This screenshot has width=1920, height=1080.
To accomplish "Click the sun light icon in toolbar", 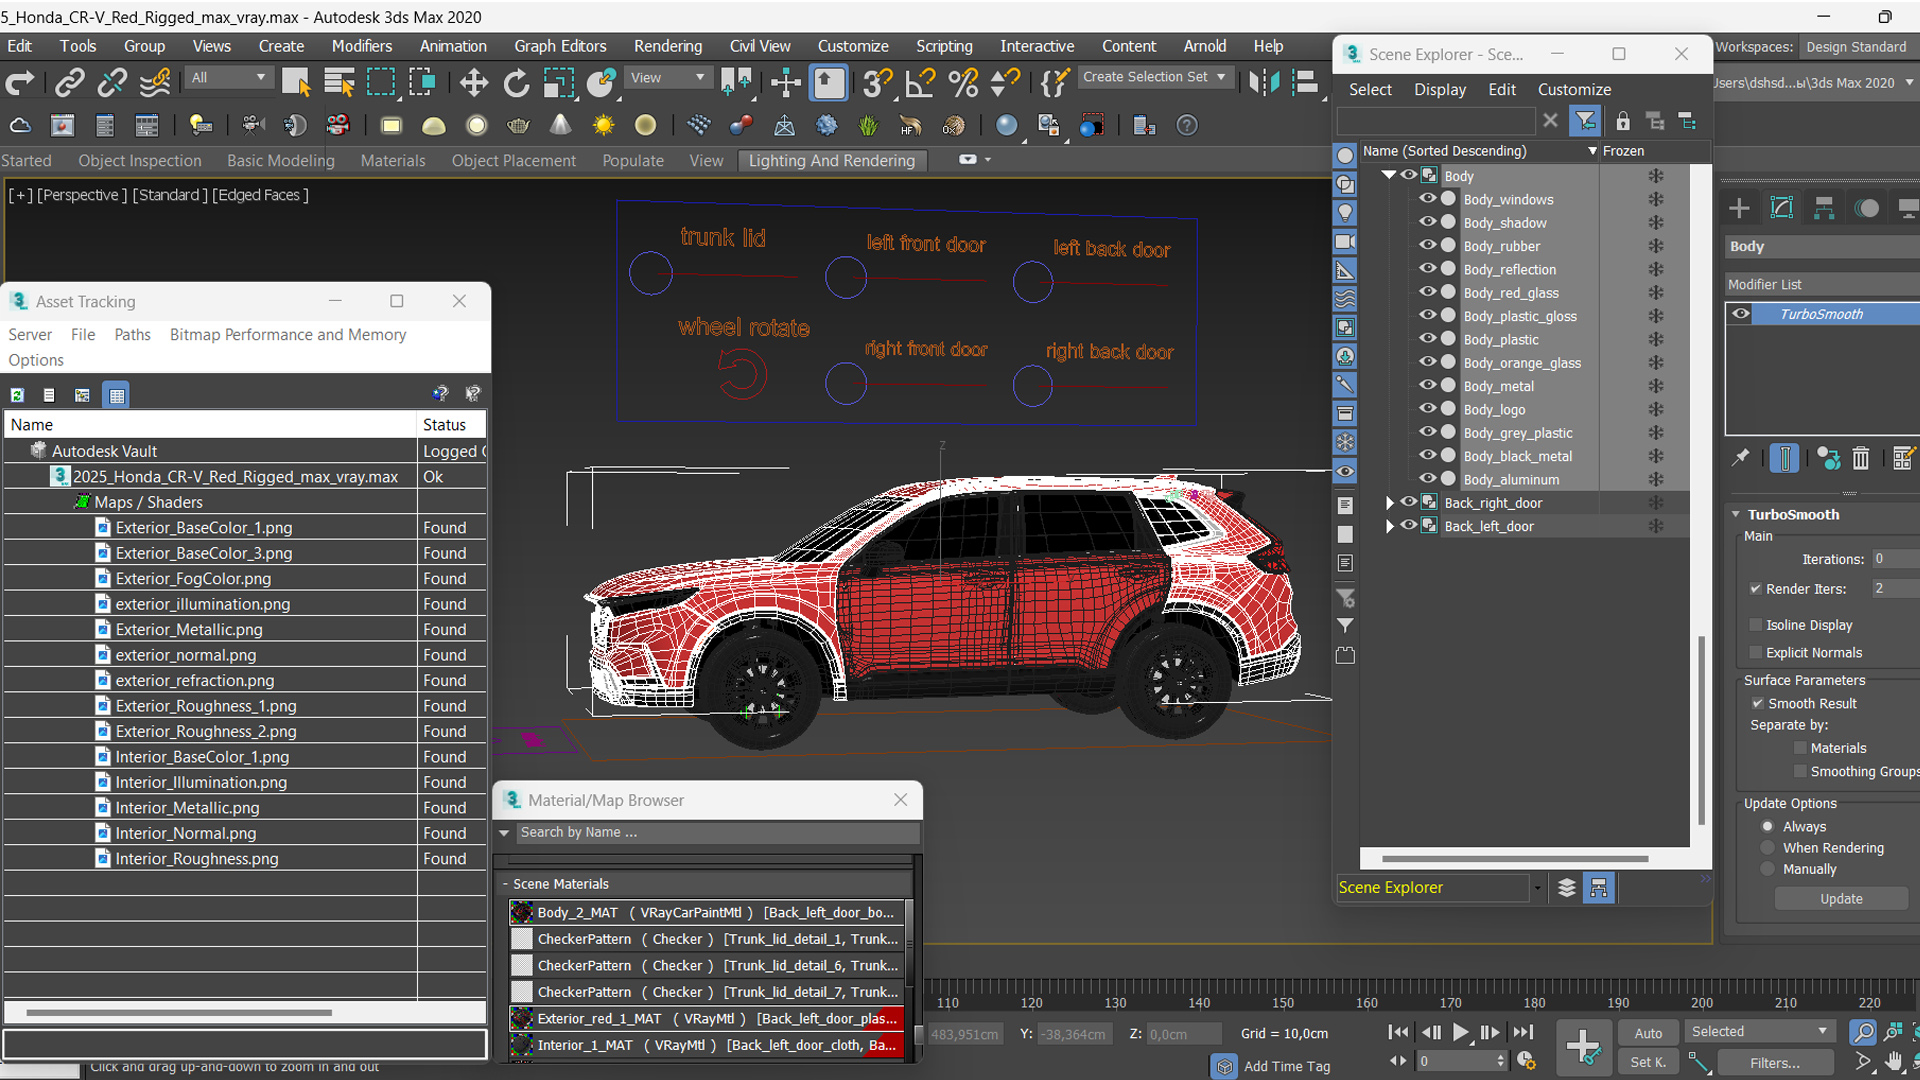I will pyautogui.click(x=603, y=125).
